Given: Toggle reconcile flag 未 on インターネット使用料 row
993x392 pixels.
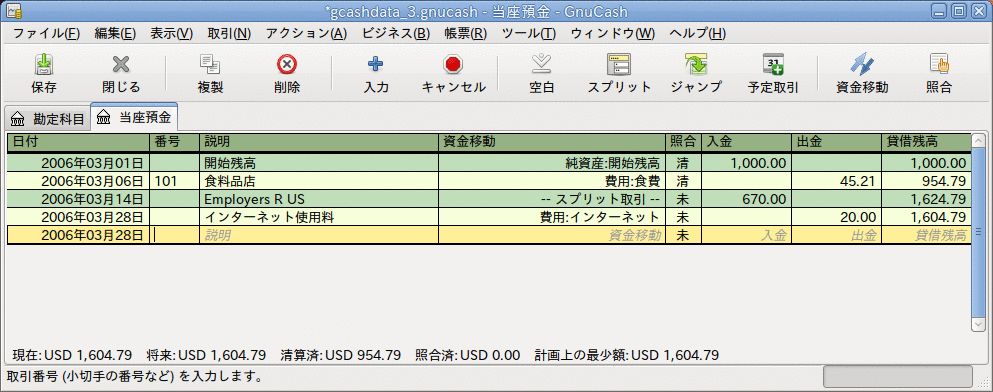Looking at the screenshot, I should (x=683, y=218).
